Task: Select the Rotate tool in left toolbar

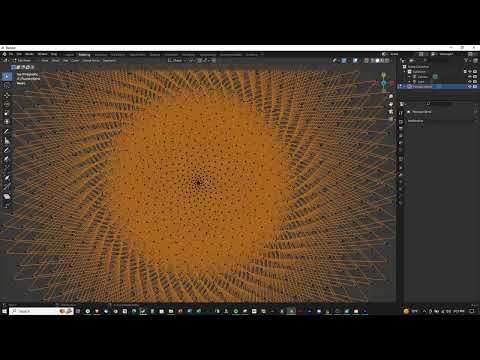Action: coord(7,104)
